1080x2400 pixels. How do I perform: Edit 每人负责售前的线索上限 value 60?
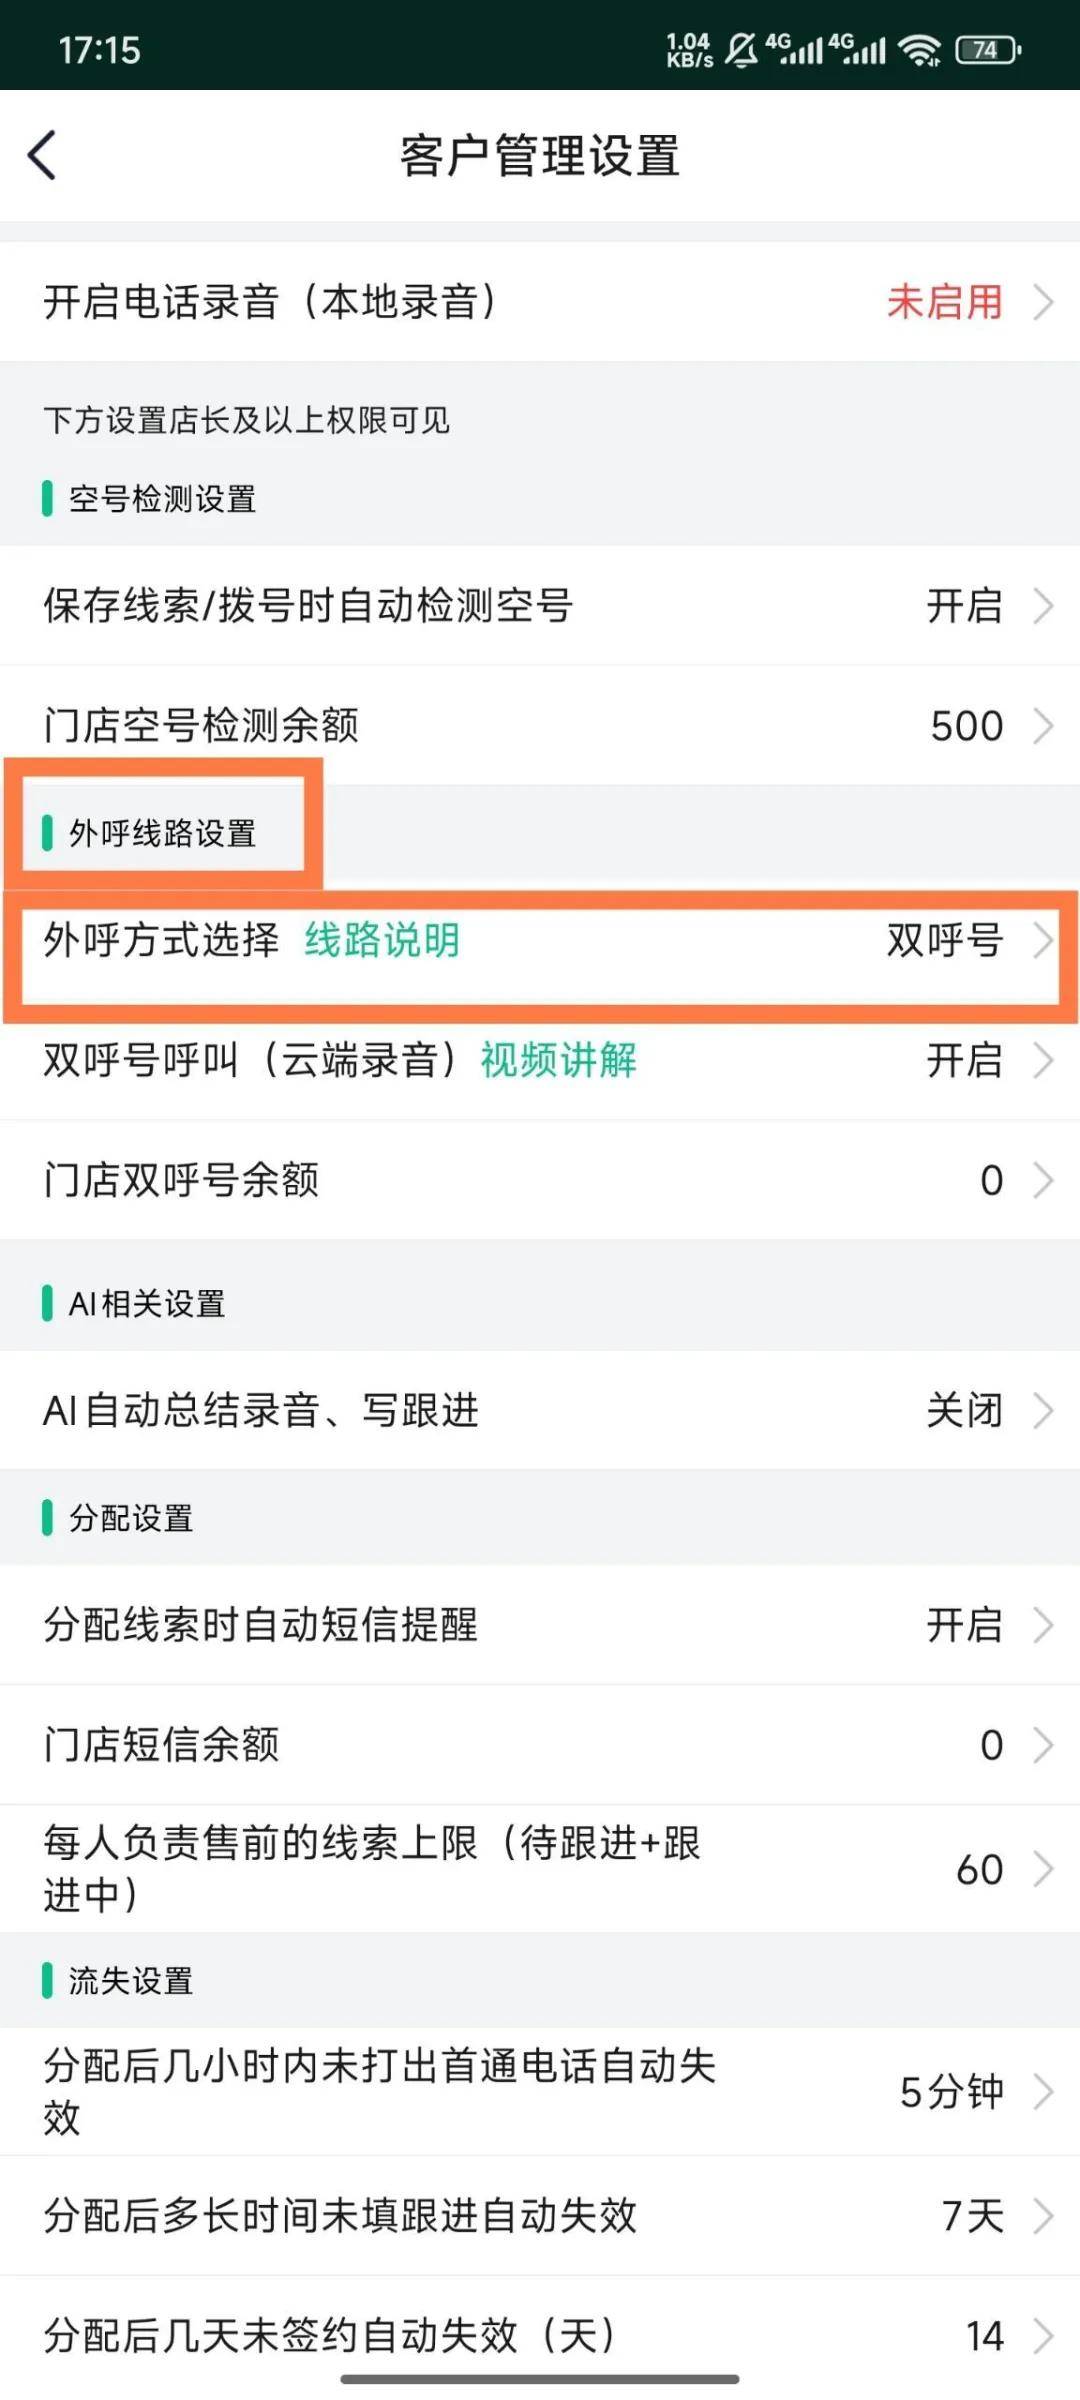point(979,1869)
